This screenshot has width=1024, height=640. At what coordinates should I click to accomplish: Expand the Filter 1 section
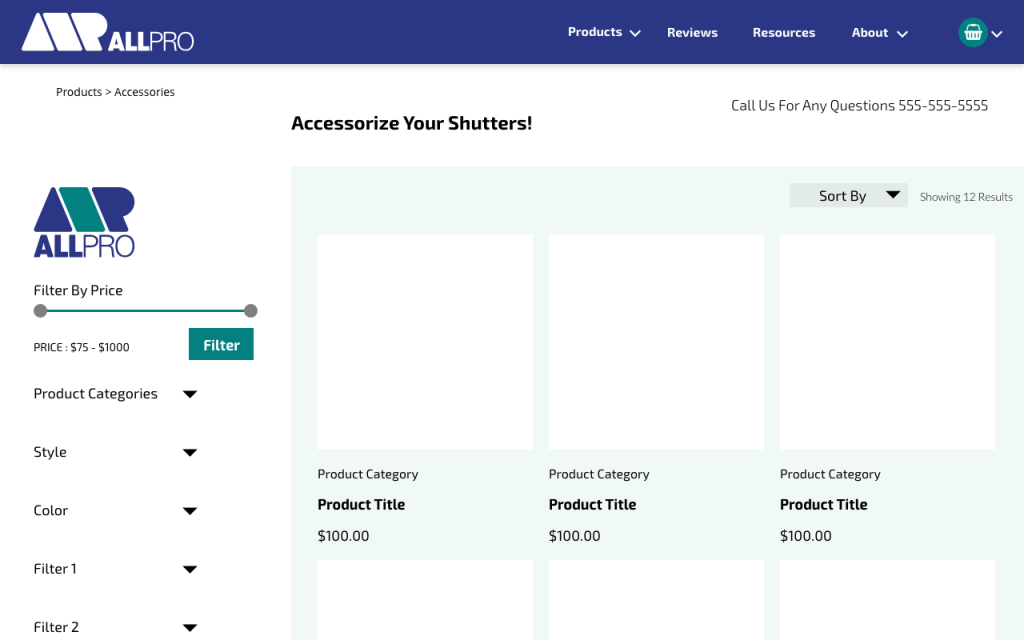[190, 569]
